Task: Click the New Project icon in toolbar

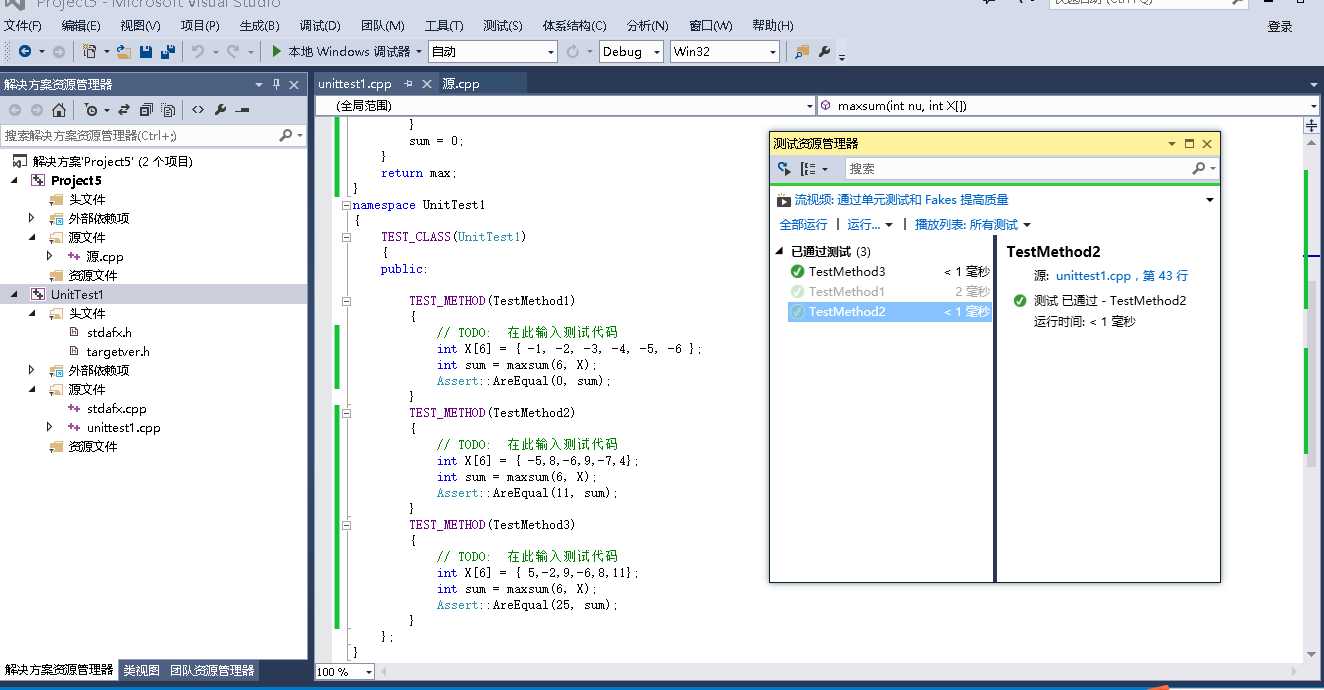Action: 90,51
